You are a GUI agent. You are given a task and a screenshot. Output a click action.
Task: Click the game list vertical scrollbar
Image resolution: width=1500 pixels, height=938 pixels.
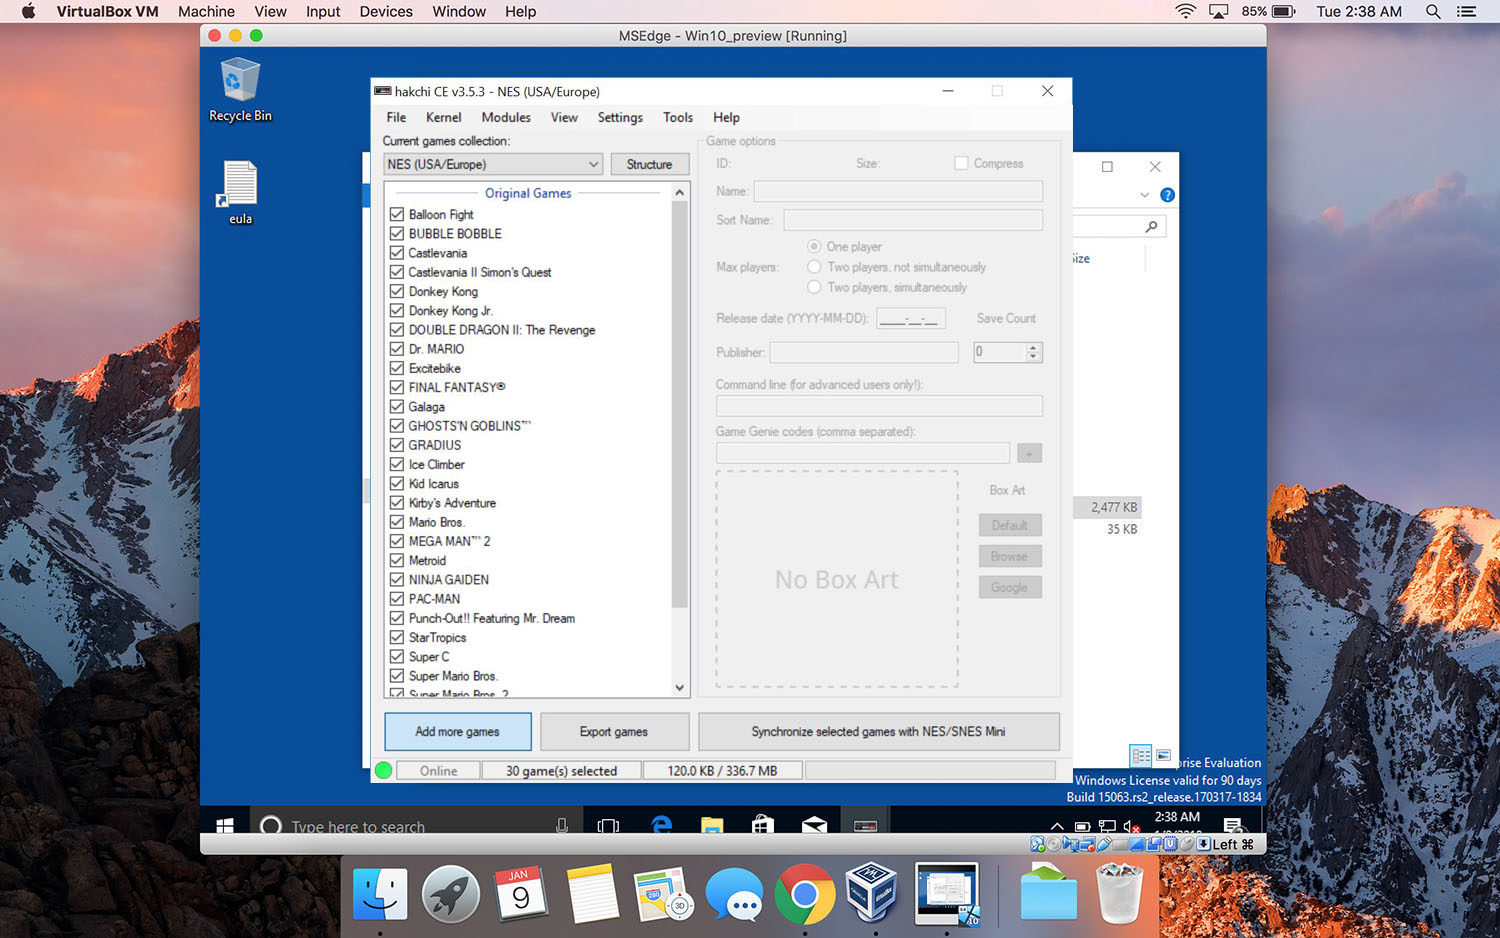680,405
